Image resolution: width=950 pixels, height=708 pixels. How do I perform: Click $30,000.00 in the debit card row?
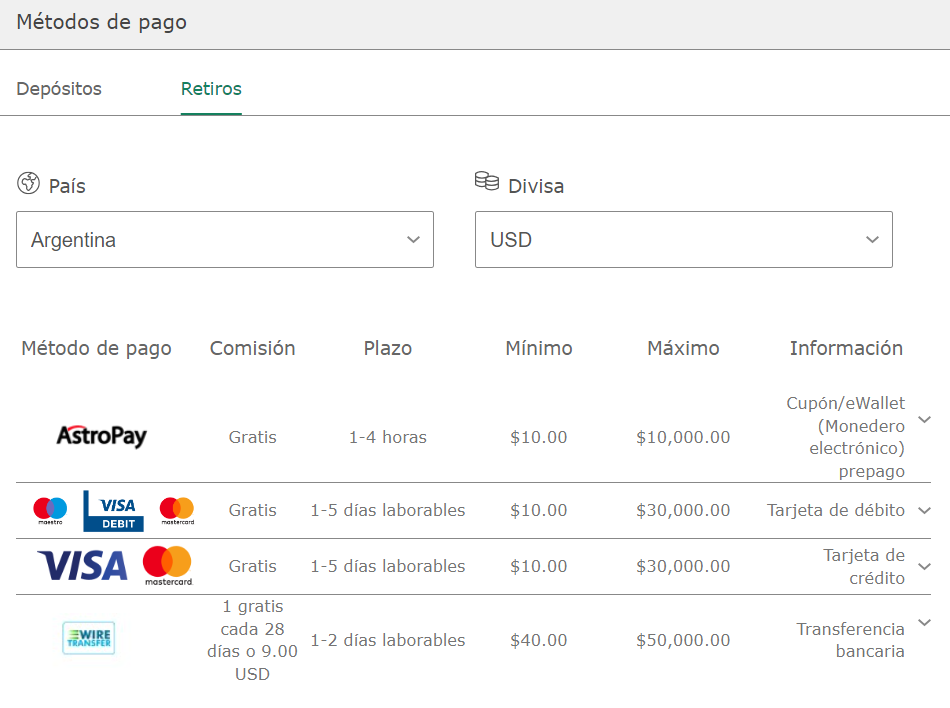click(x=683, y=510)
